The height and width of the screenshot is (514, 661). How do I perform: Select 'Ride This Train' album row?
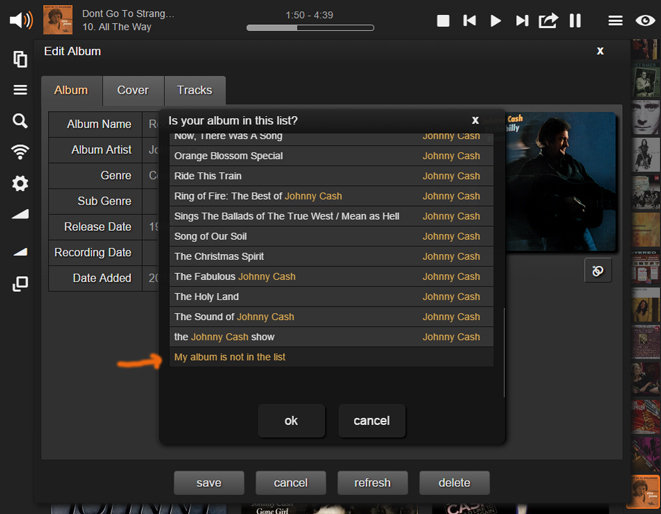click(331, 176)
